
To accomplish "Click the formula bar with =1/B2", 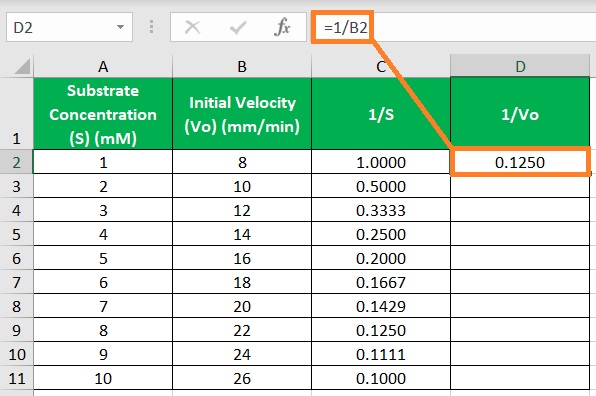I will [454, 27].
